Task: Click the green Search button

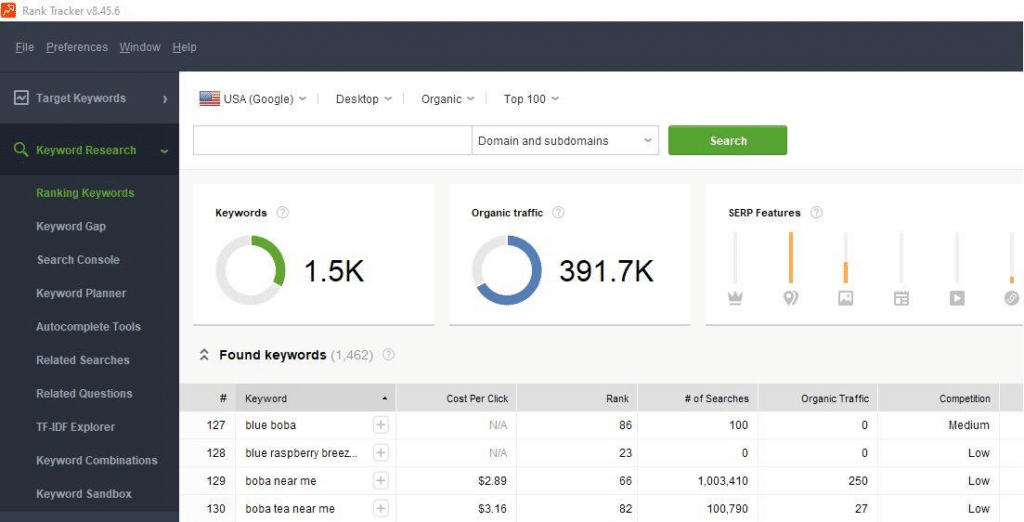Action: click(x=728, y=140)
